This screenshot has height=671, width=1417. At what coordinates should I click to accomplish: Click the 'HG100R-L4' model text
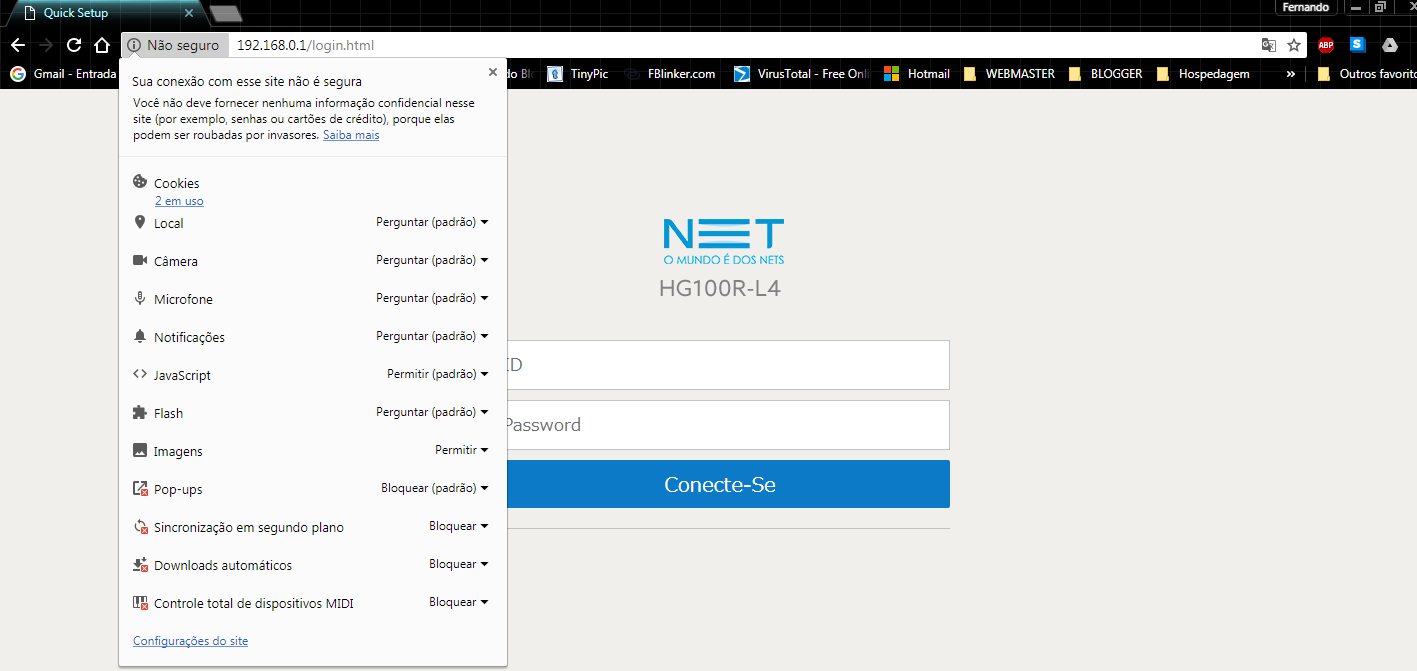tap(719, 289)
